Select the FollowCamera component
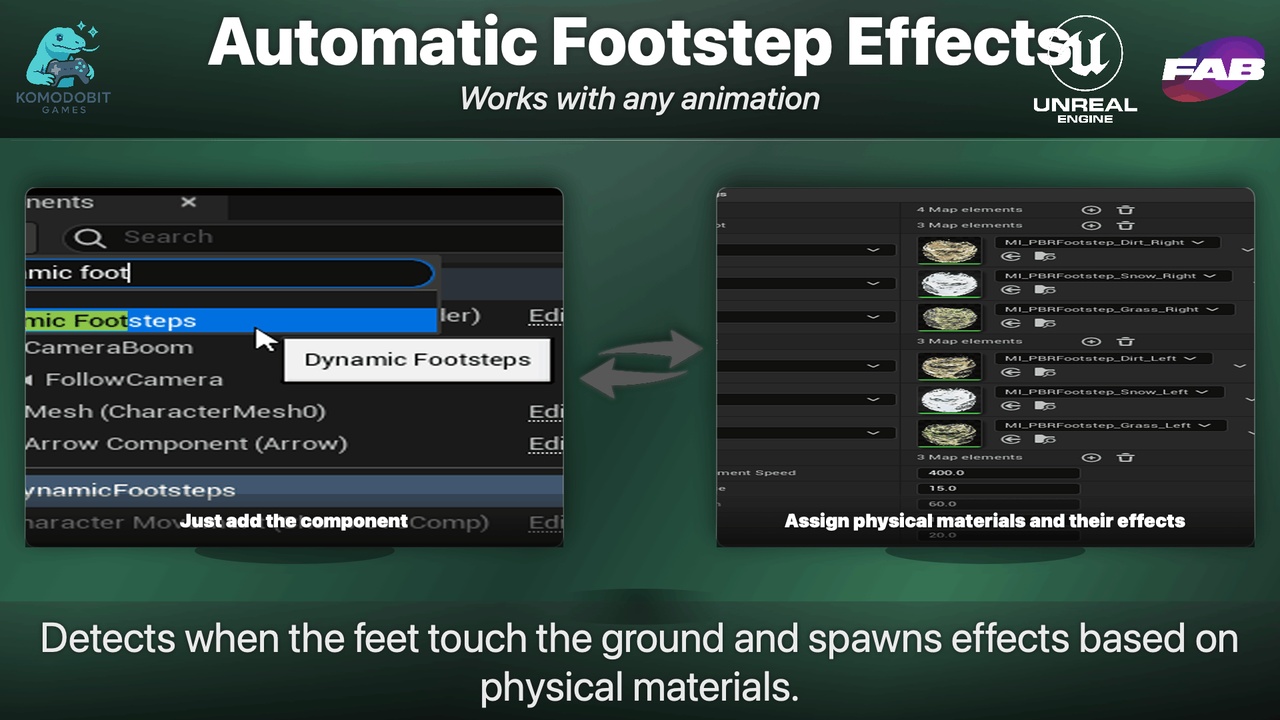The height and width of the screenshot is (720, 1280). point(134,380)
